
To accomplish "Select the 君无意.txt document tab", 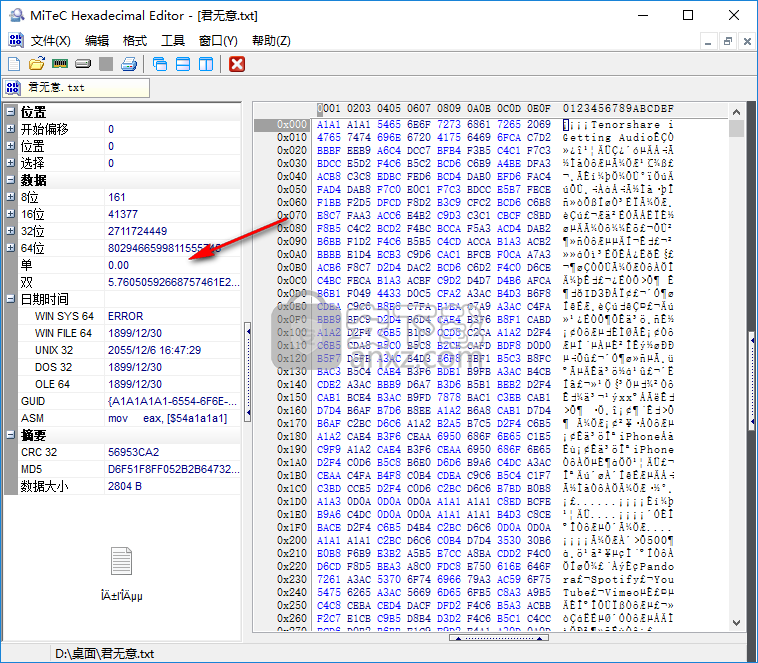I will tap(76, 88).
